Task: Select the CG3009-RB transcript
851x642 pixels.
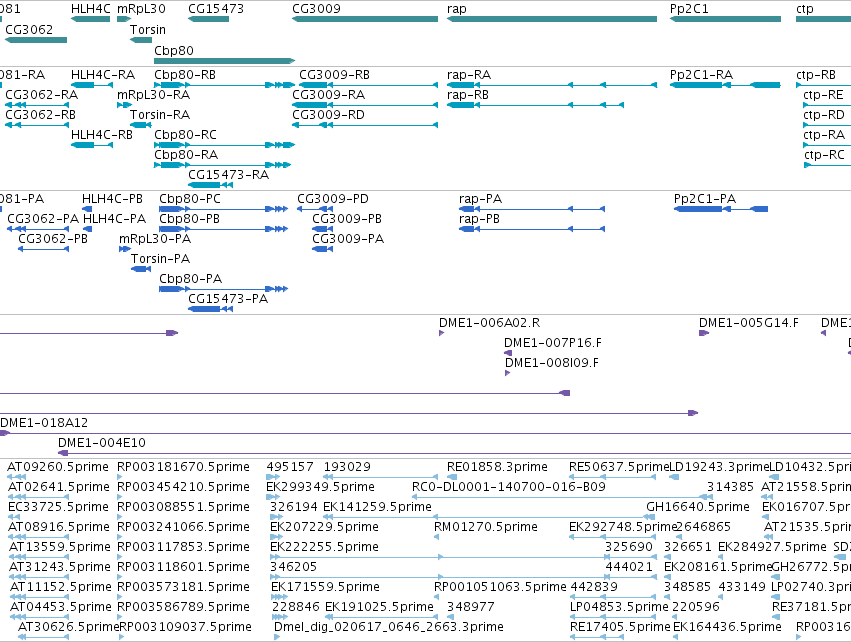Action: [x=369, y=85]
